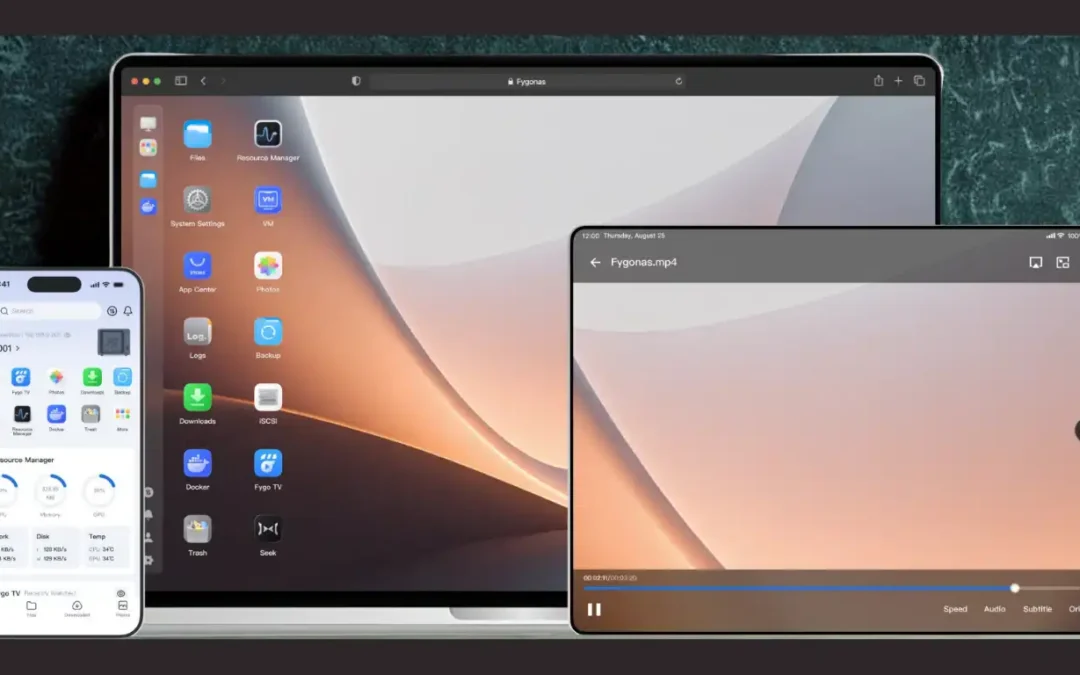This screenshot has height=675, width=1080.
Task: Toggle the eye icon beside Recently Watched
Action: [121, 593]
